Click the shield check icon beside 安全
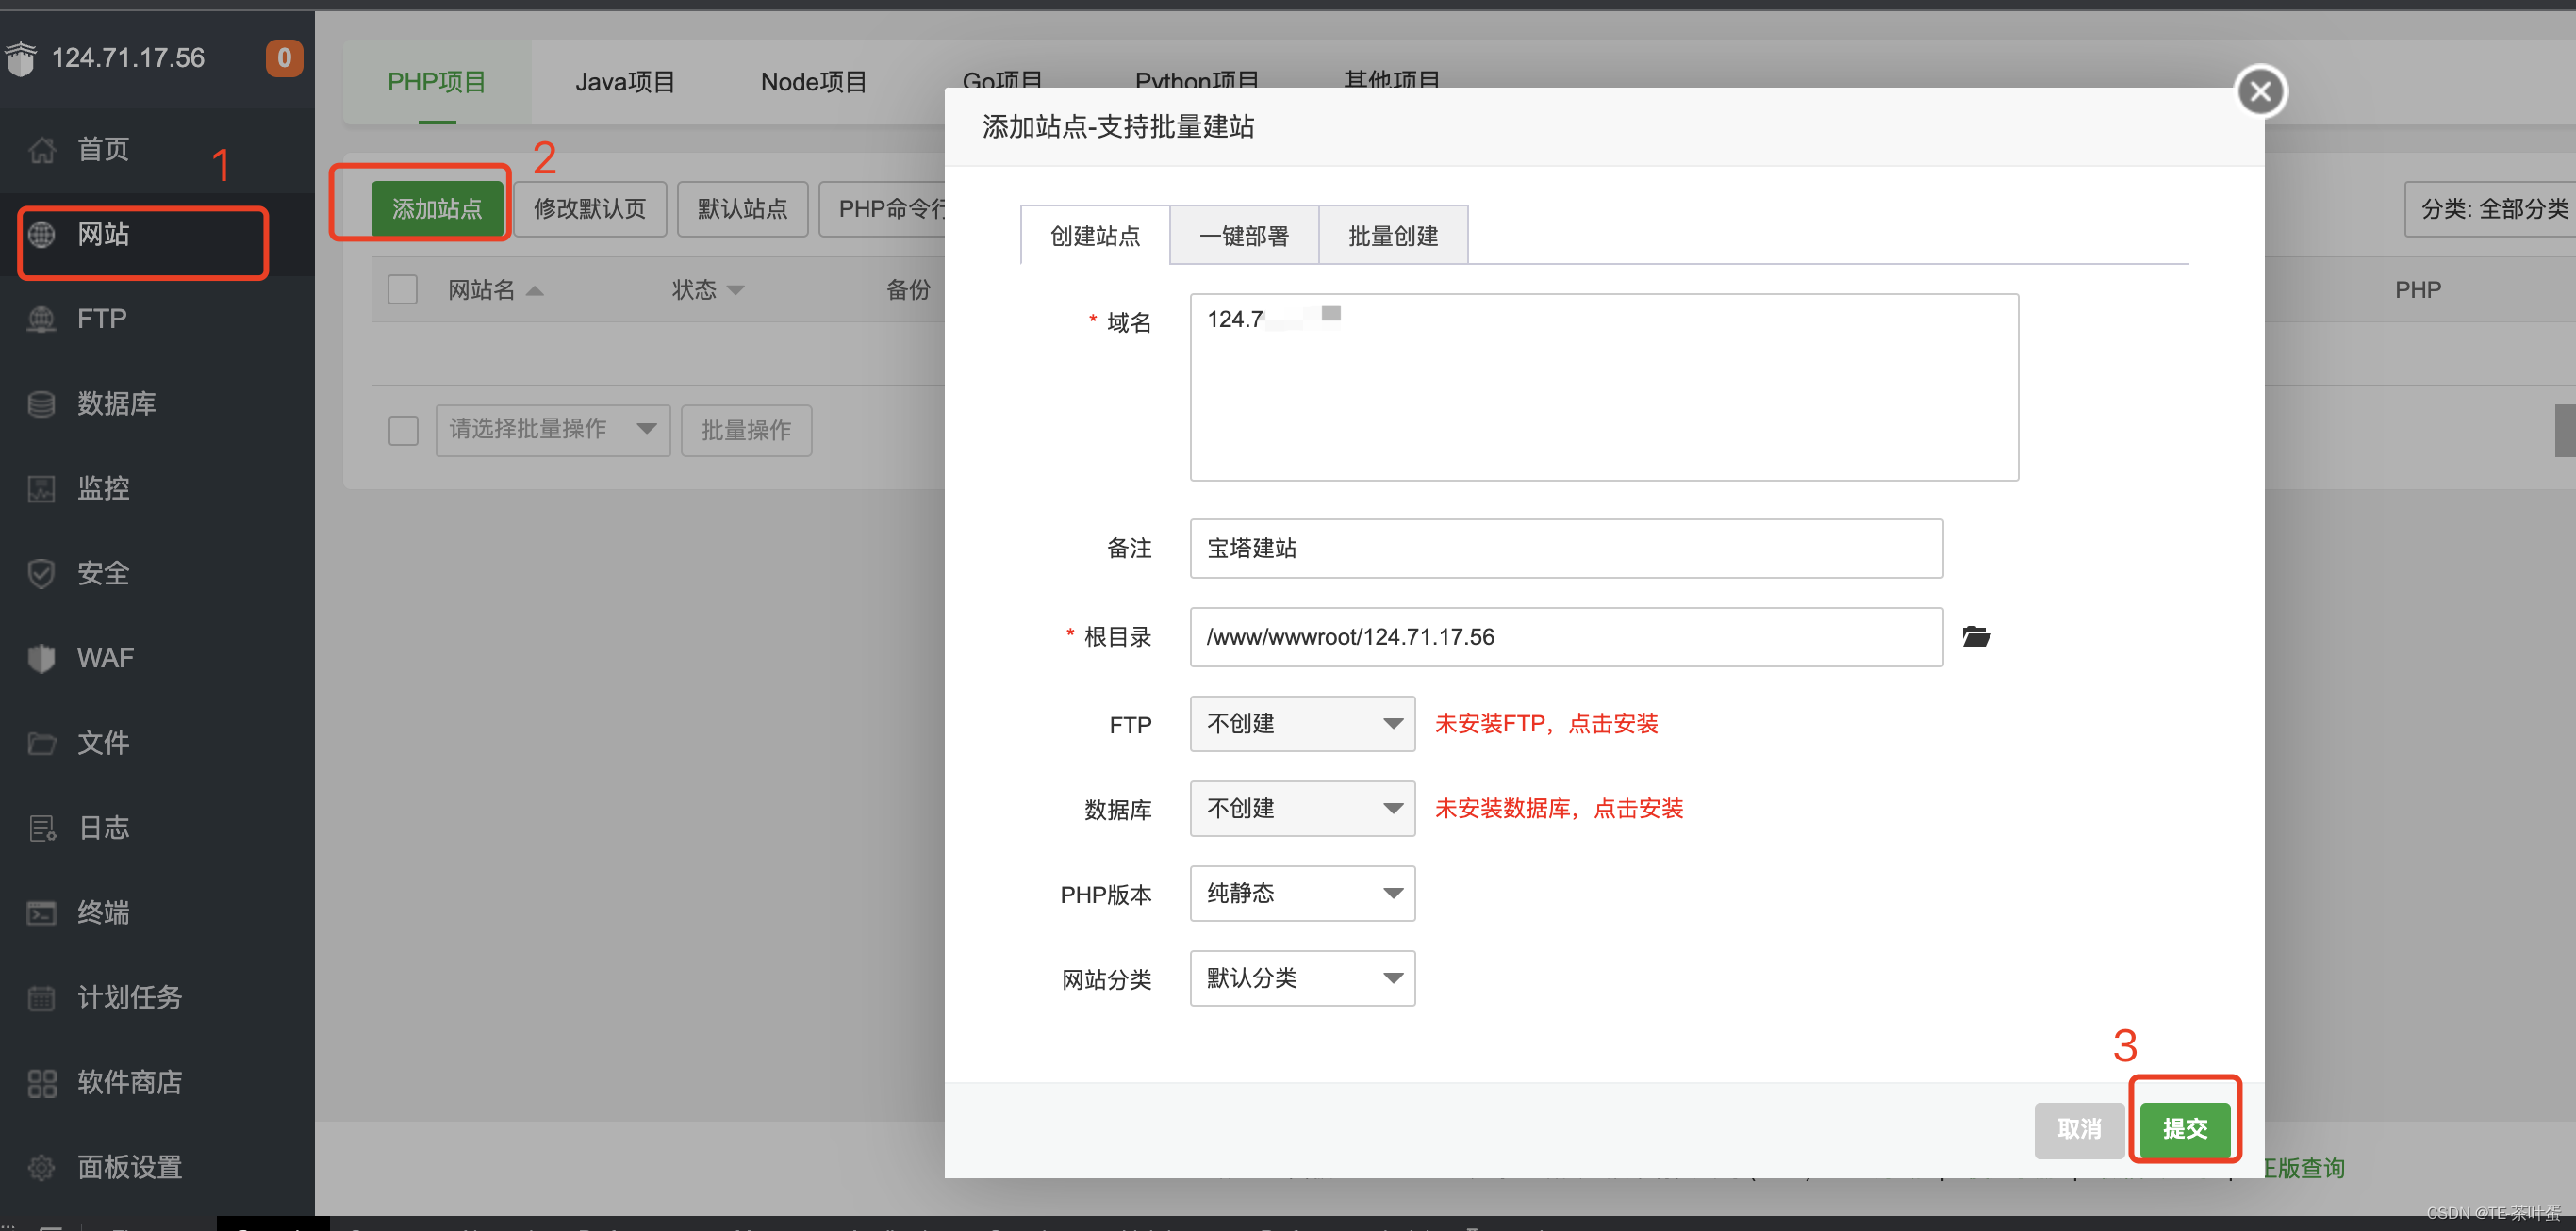This screenshot has height=1231, width=2576. [42, 574]
